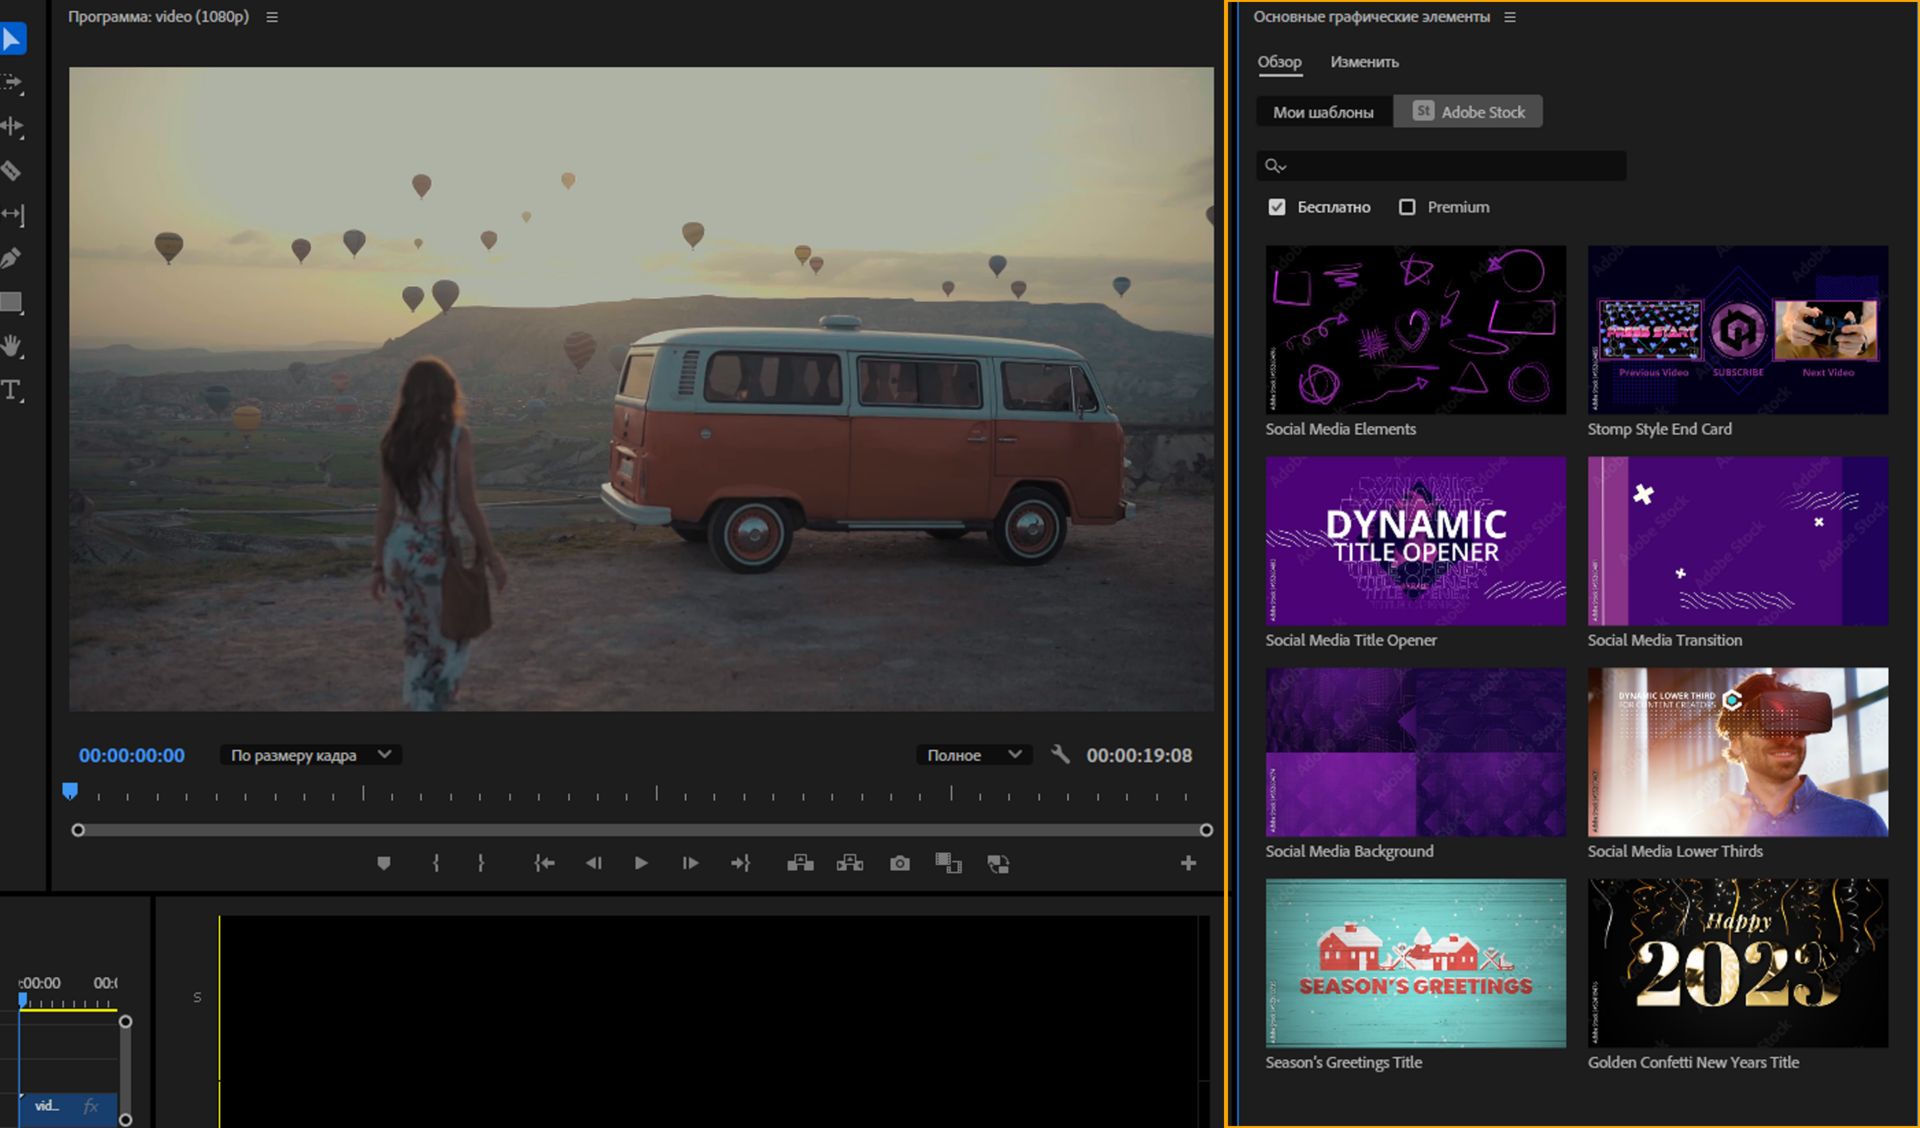Toggle the Premium checkbox filter

pos(1407,207)
